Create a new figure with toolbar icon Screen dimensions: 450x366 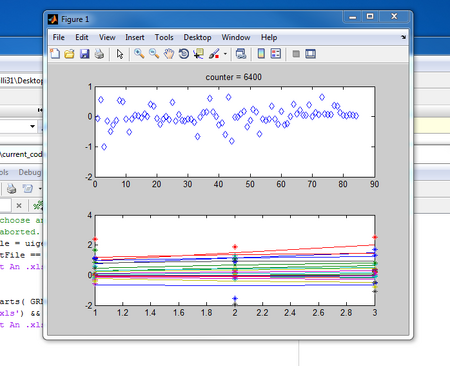[x=55, y=54]
